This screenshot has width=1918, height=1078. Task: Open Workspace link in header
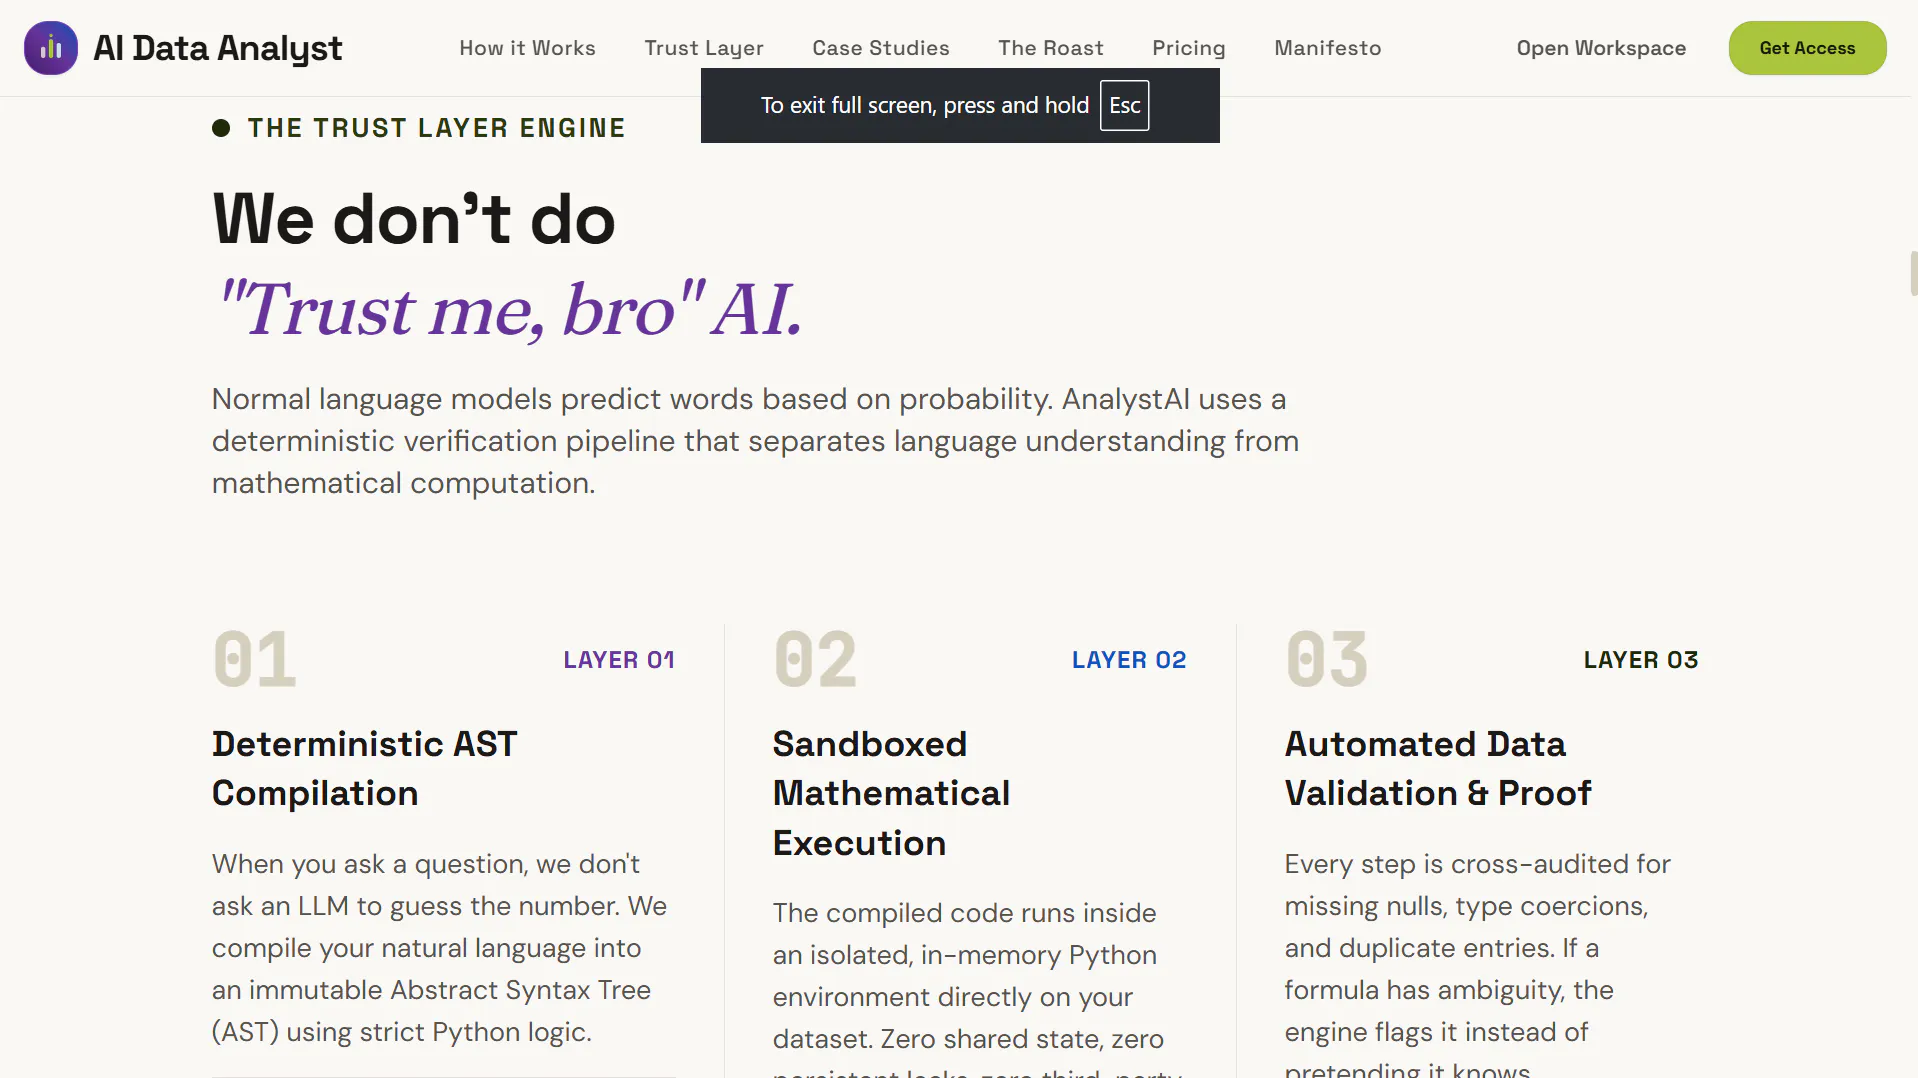(1601, 48)
